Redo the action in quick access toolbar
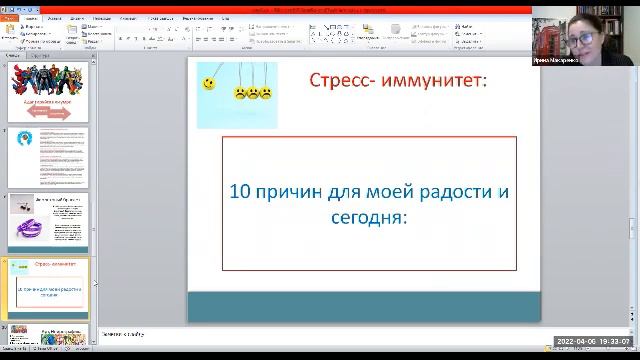Screen dimensions: 640x360 pos(30,10)
